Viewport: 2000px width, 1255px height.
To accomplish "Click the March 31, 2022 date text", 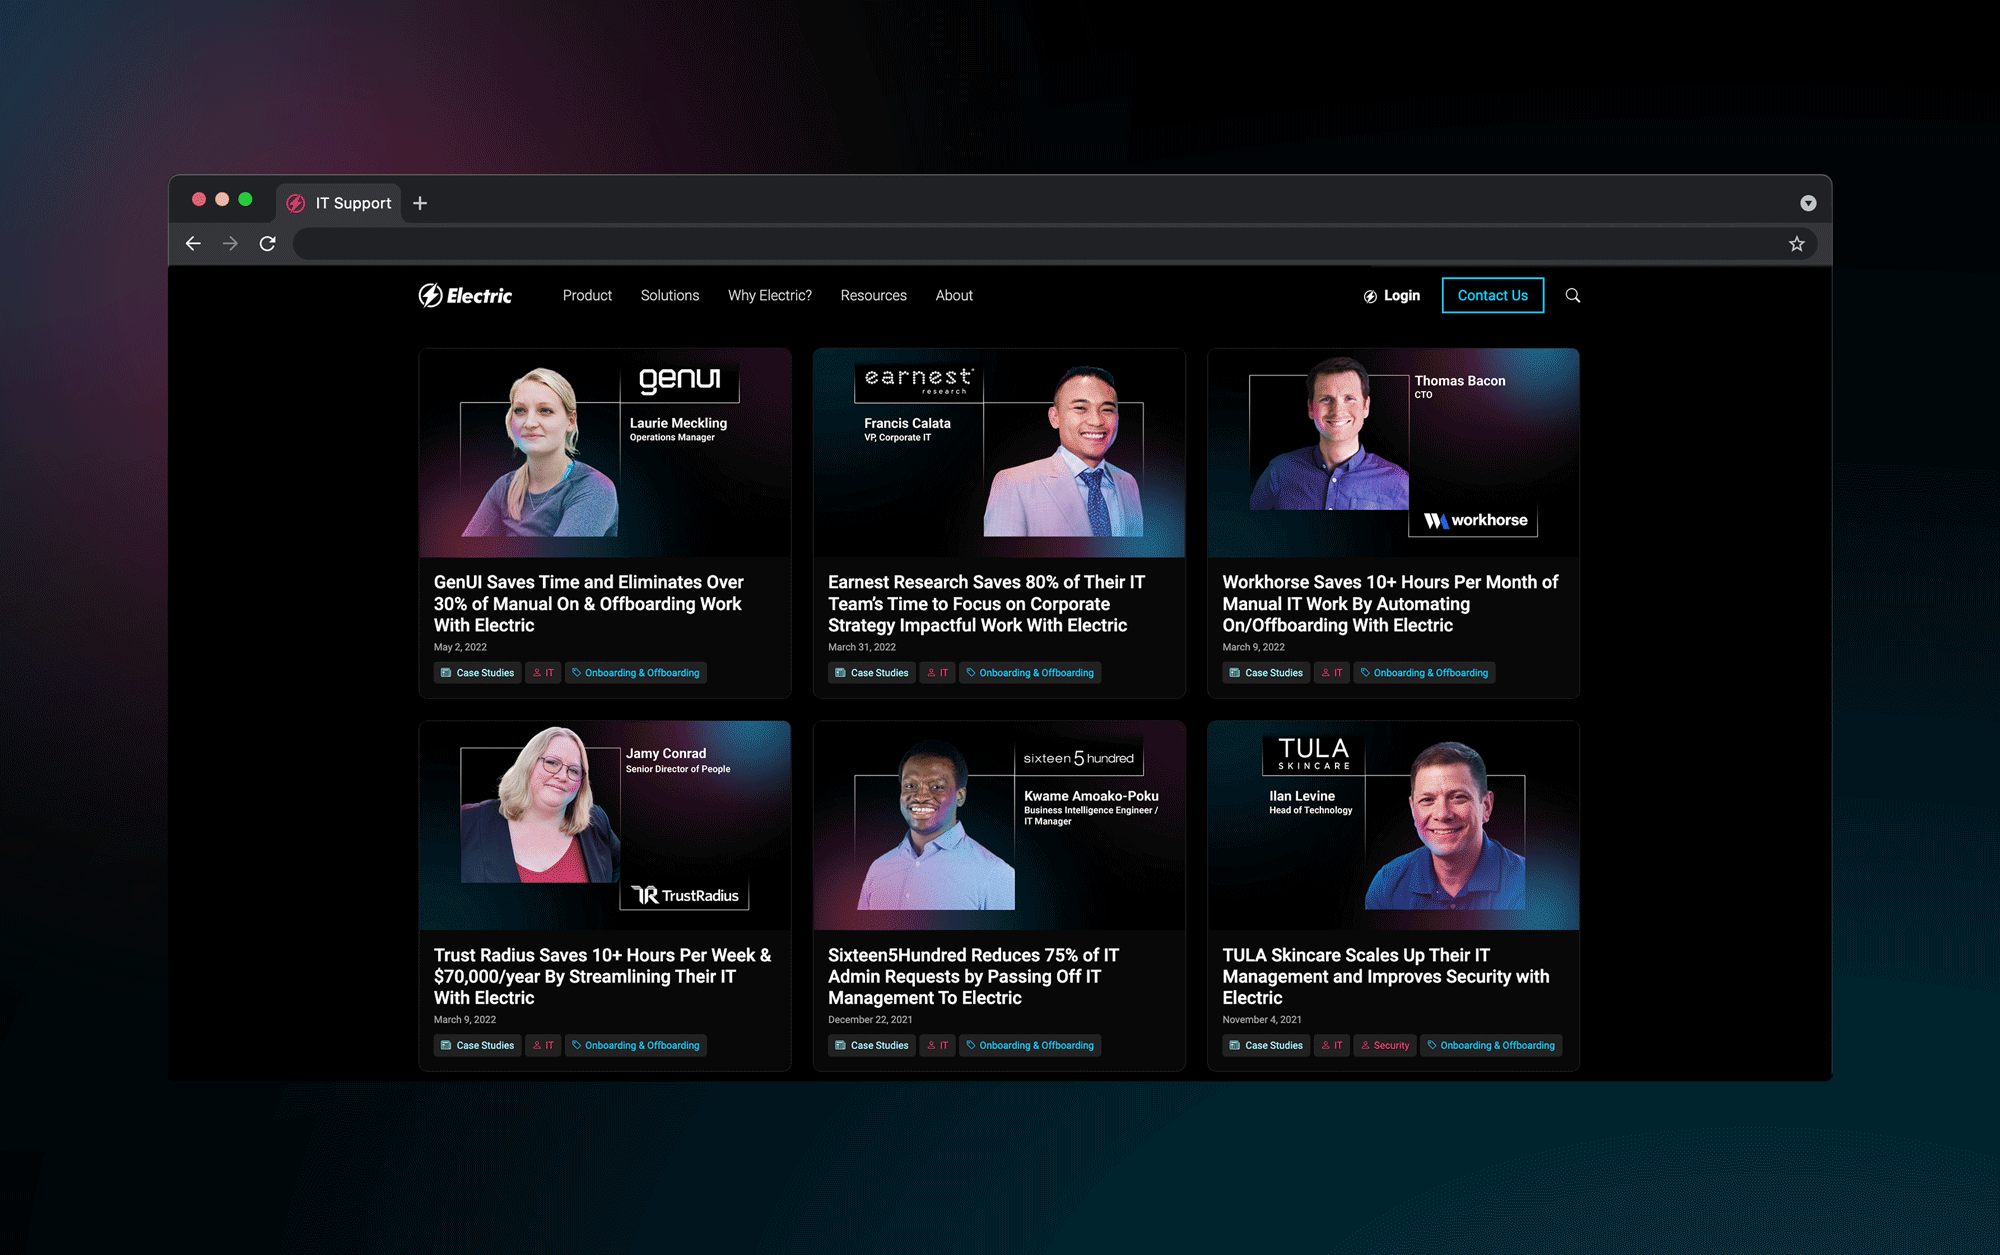I will pyautogui.click(x=862, y=648).
